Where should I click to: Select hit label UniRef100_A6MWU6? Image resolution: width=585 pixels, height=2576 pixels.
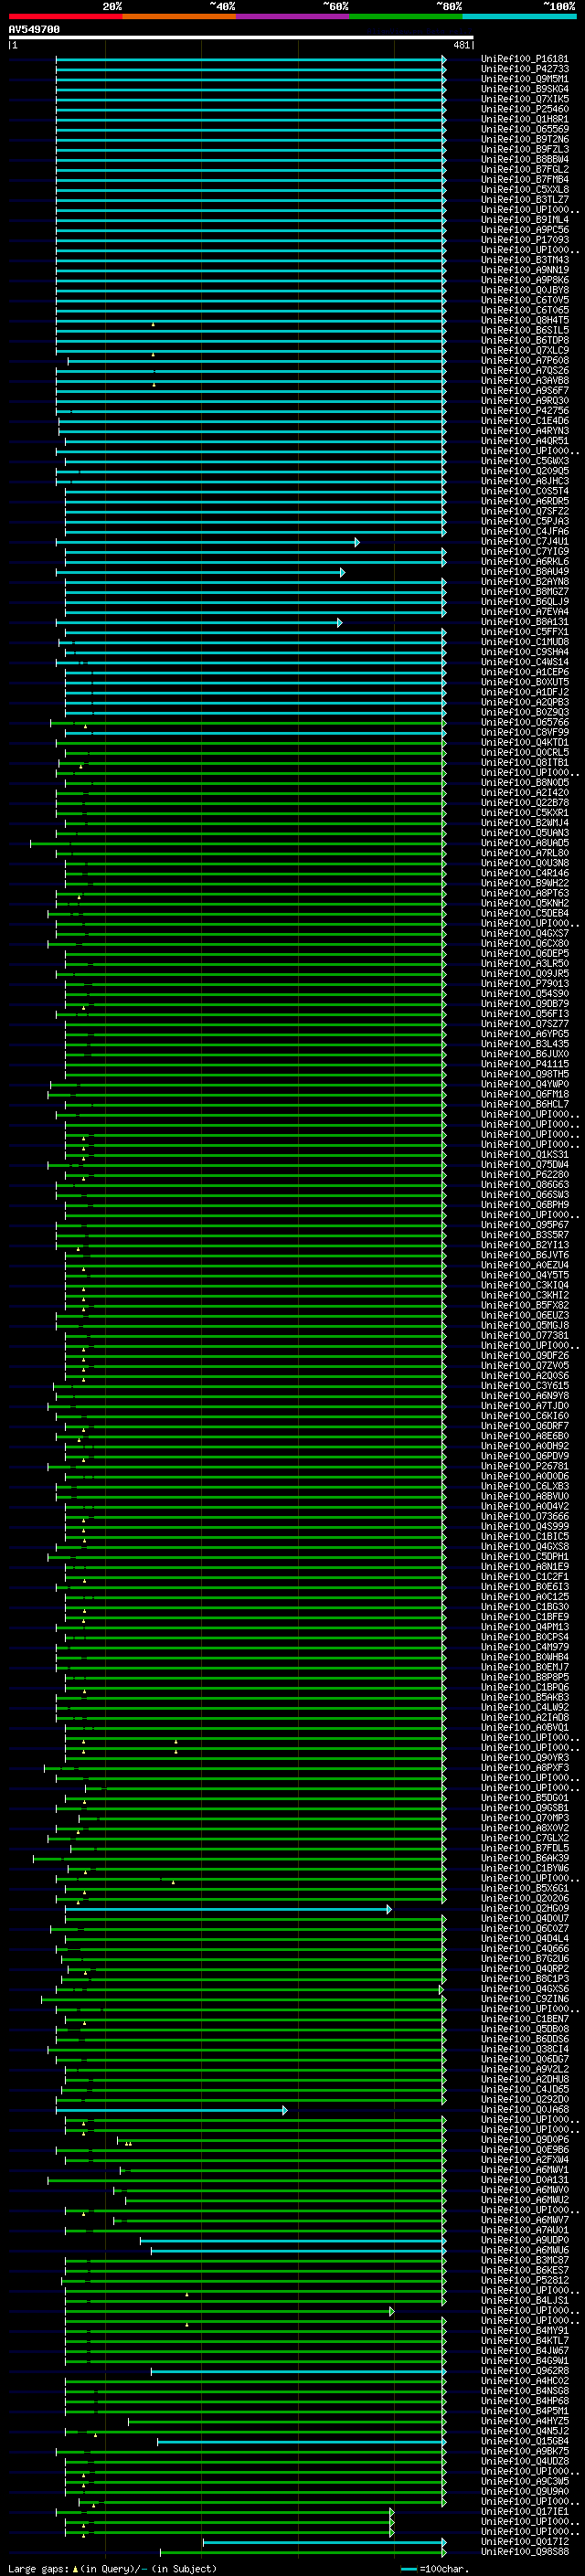[525, 2250]
